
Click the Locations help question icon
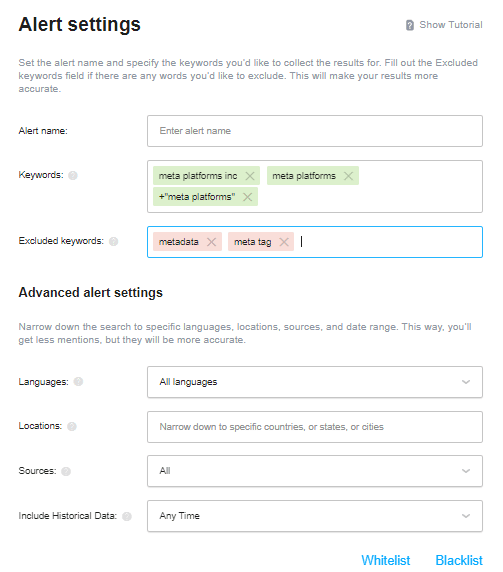[72, 426]
